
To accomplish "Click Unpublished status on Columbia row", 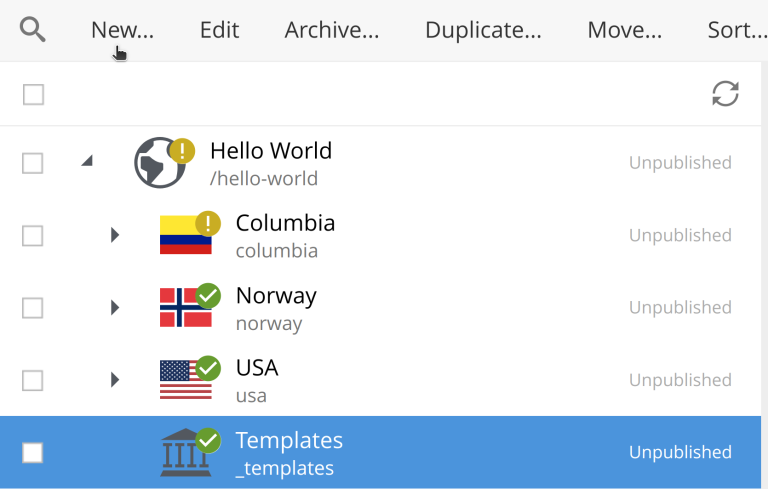I will (680, 235).
